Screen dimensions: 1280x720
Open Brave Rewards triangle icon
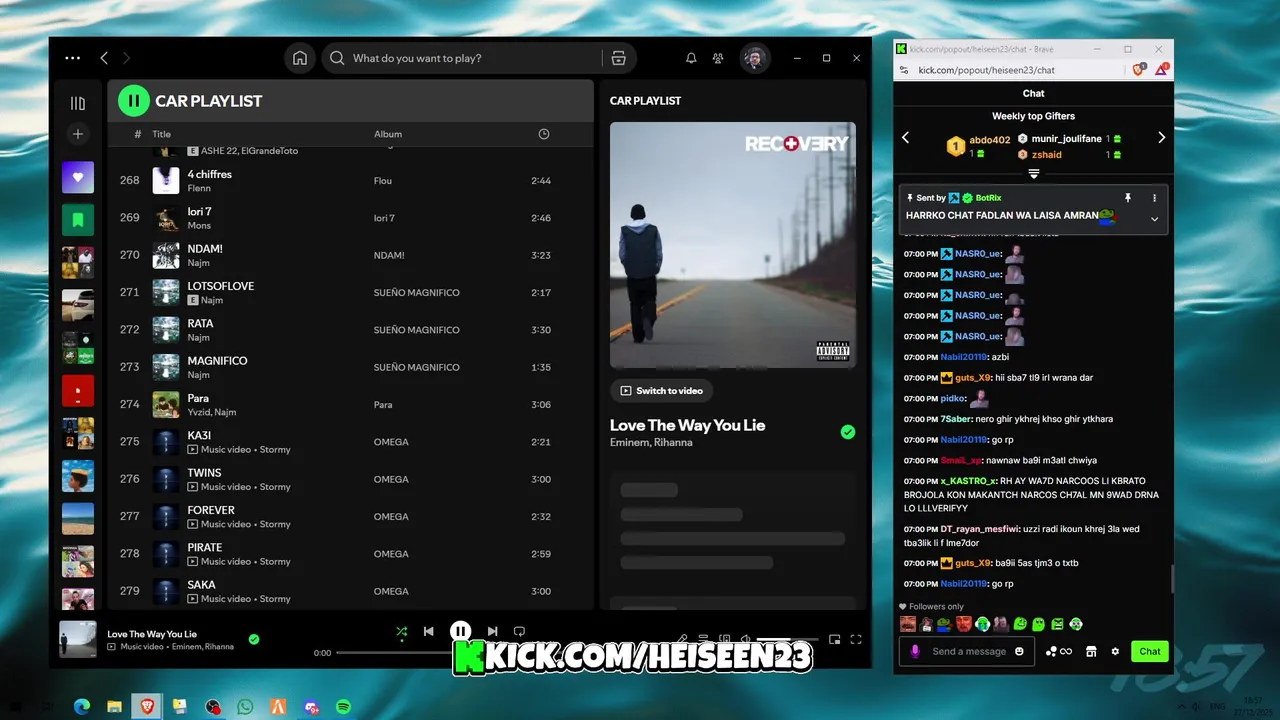coord(1162,70)
